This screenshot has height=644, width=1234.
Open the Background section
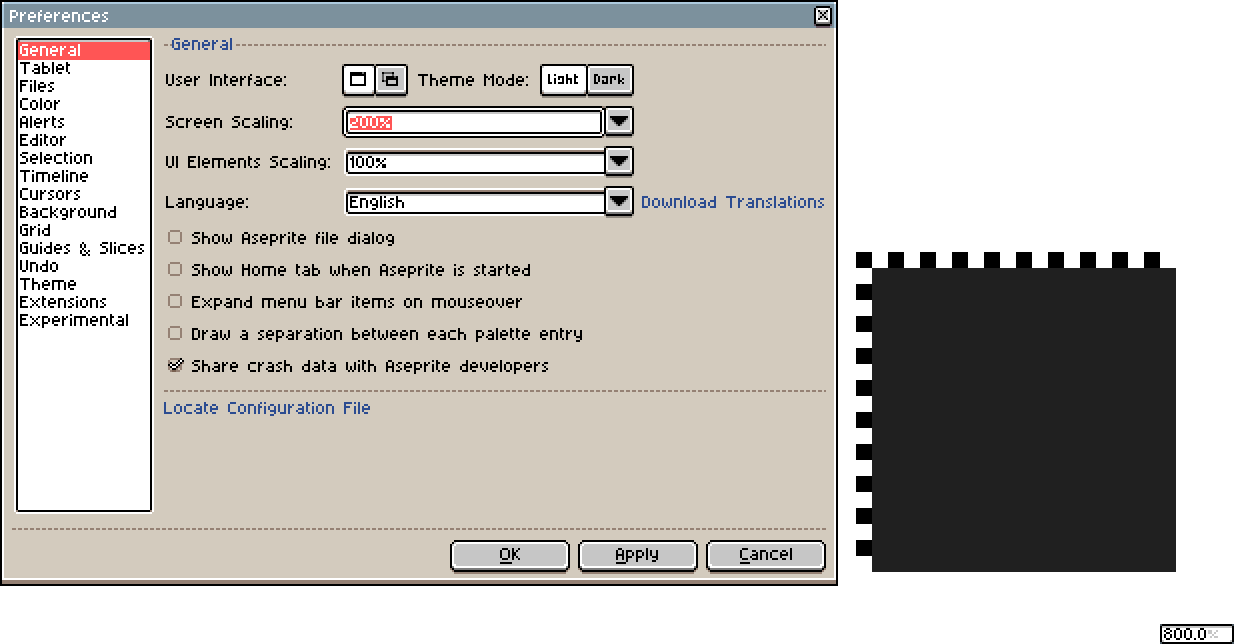[84, 212]
